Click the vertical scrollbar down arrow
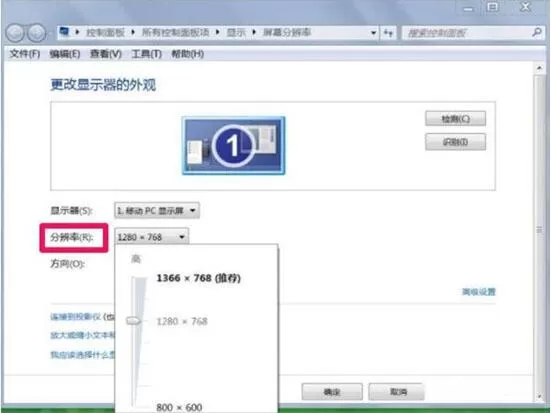Image resolution: width=551 pixels, height=413 pixels. tap(539, 397)
